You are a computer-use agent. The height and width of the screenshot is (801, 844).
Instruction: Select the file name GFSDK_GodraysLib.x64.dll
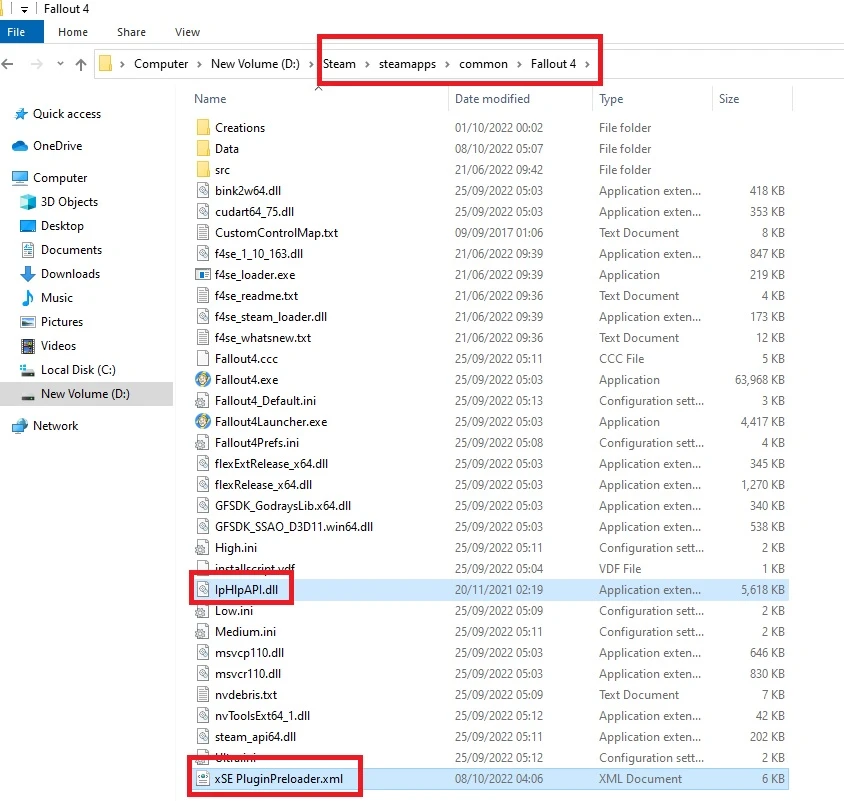tap(283, 505)
